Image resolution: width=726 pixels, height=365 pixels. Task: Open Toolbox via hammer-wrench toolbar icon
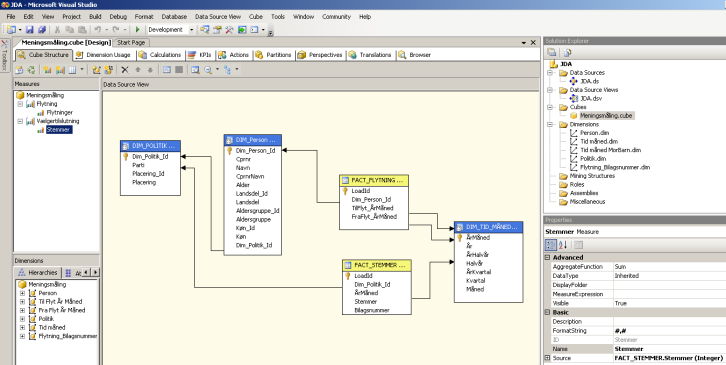point(229,30)
